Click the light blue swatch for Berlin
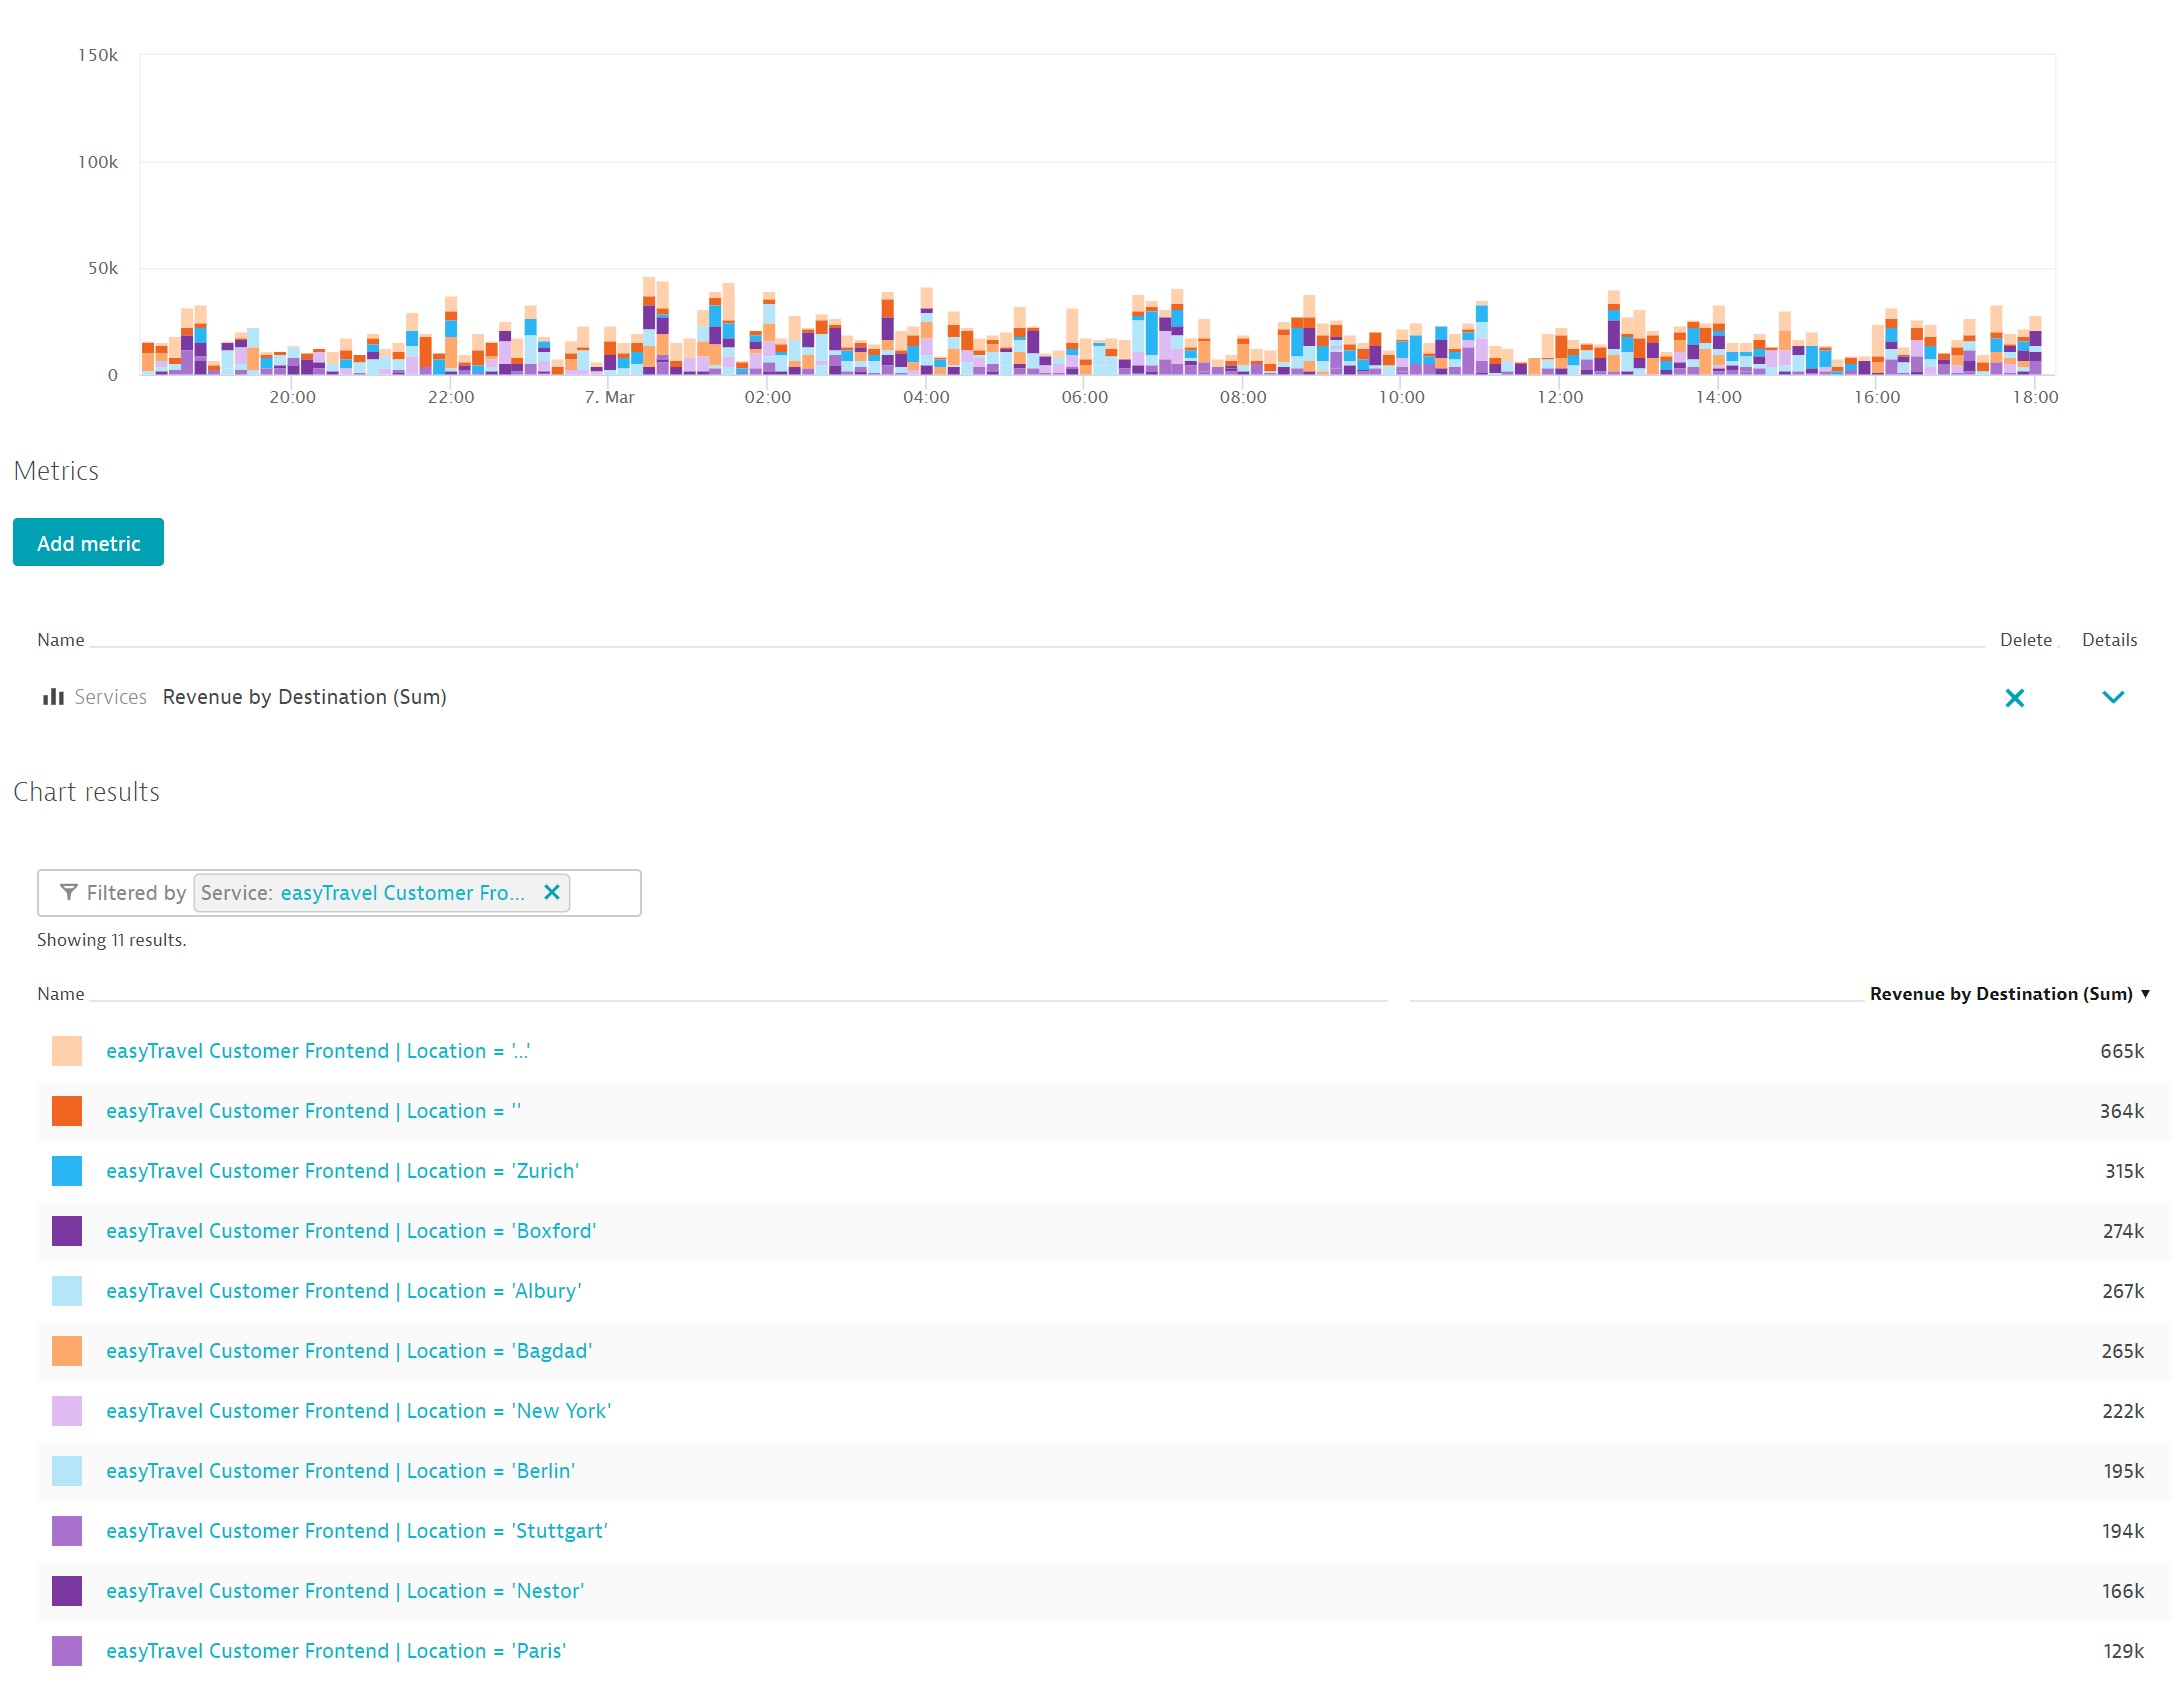 67,1471
